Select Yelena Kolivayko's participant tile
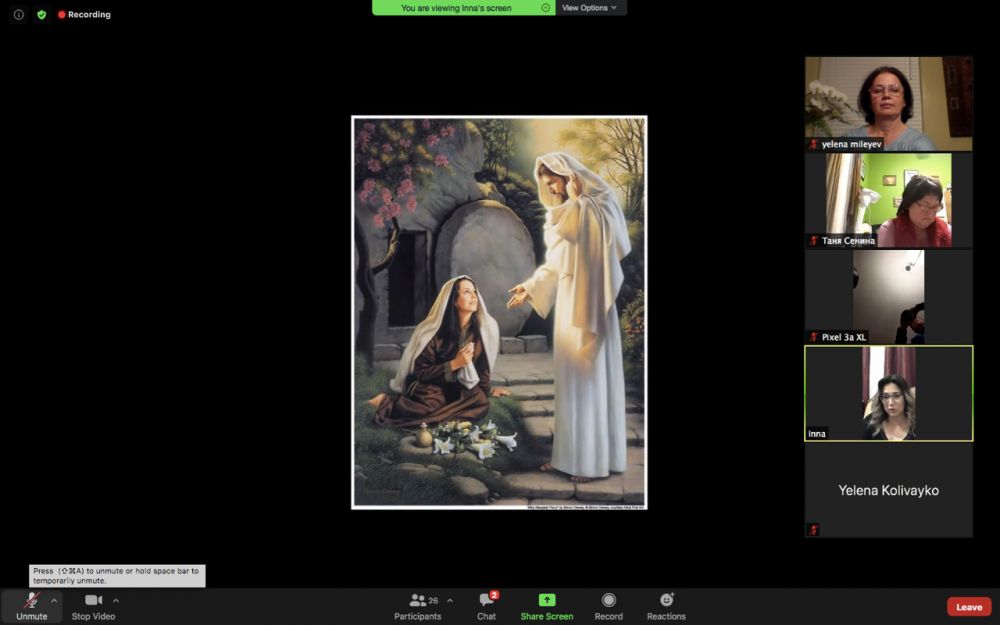This screenshot has height=625, width=1000. [888, 490]
